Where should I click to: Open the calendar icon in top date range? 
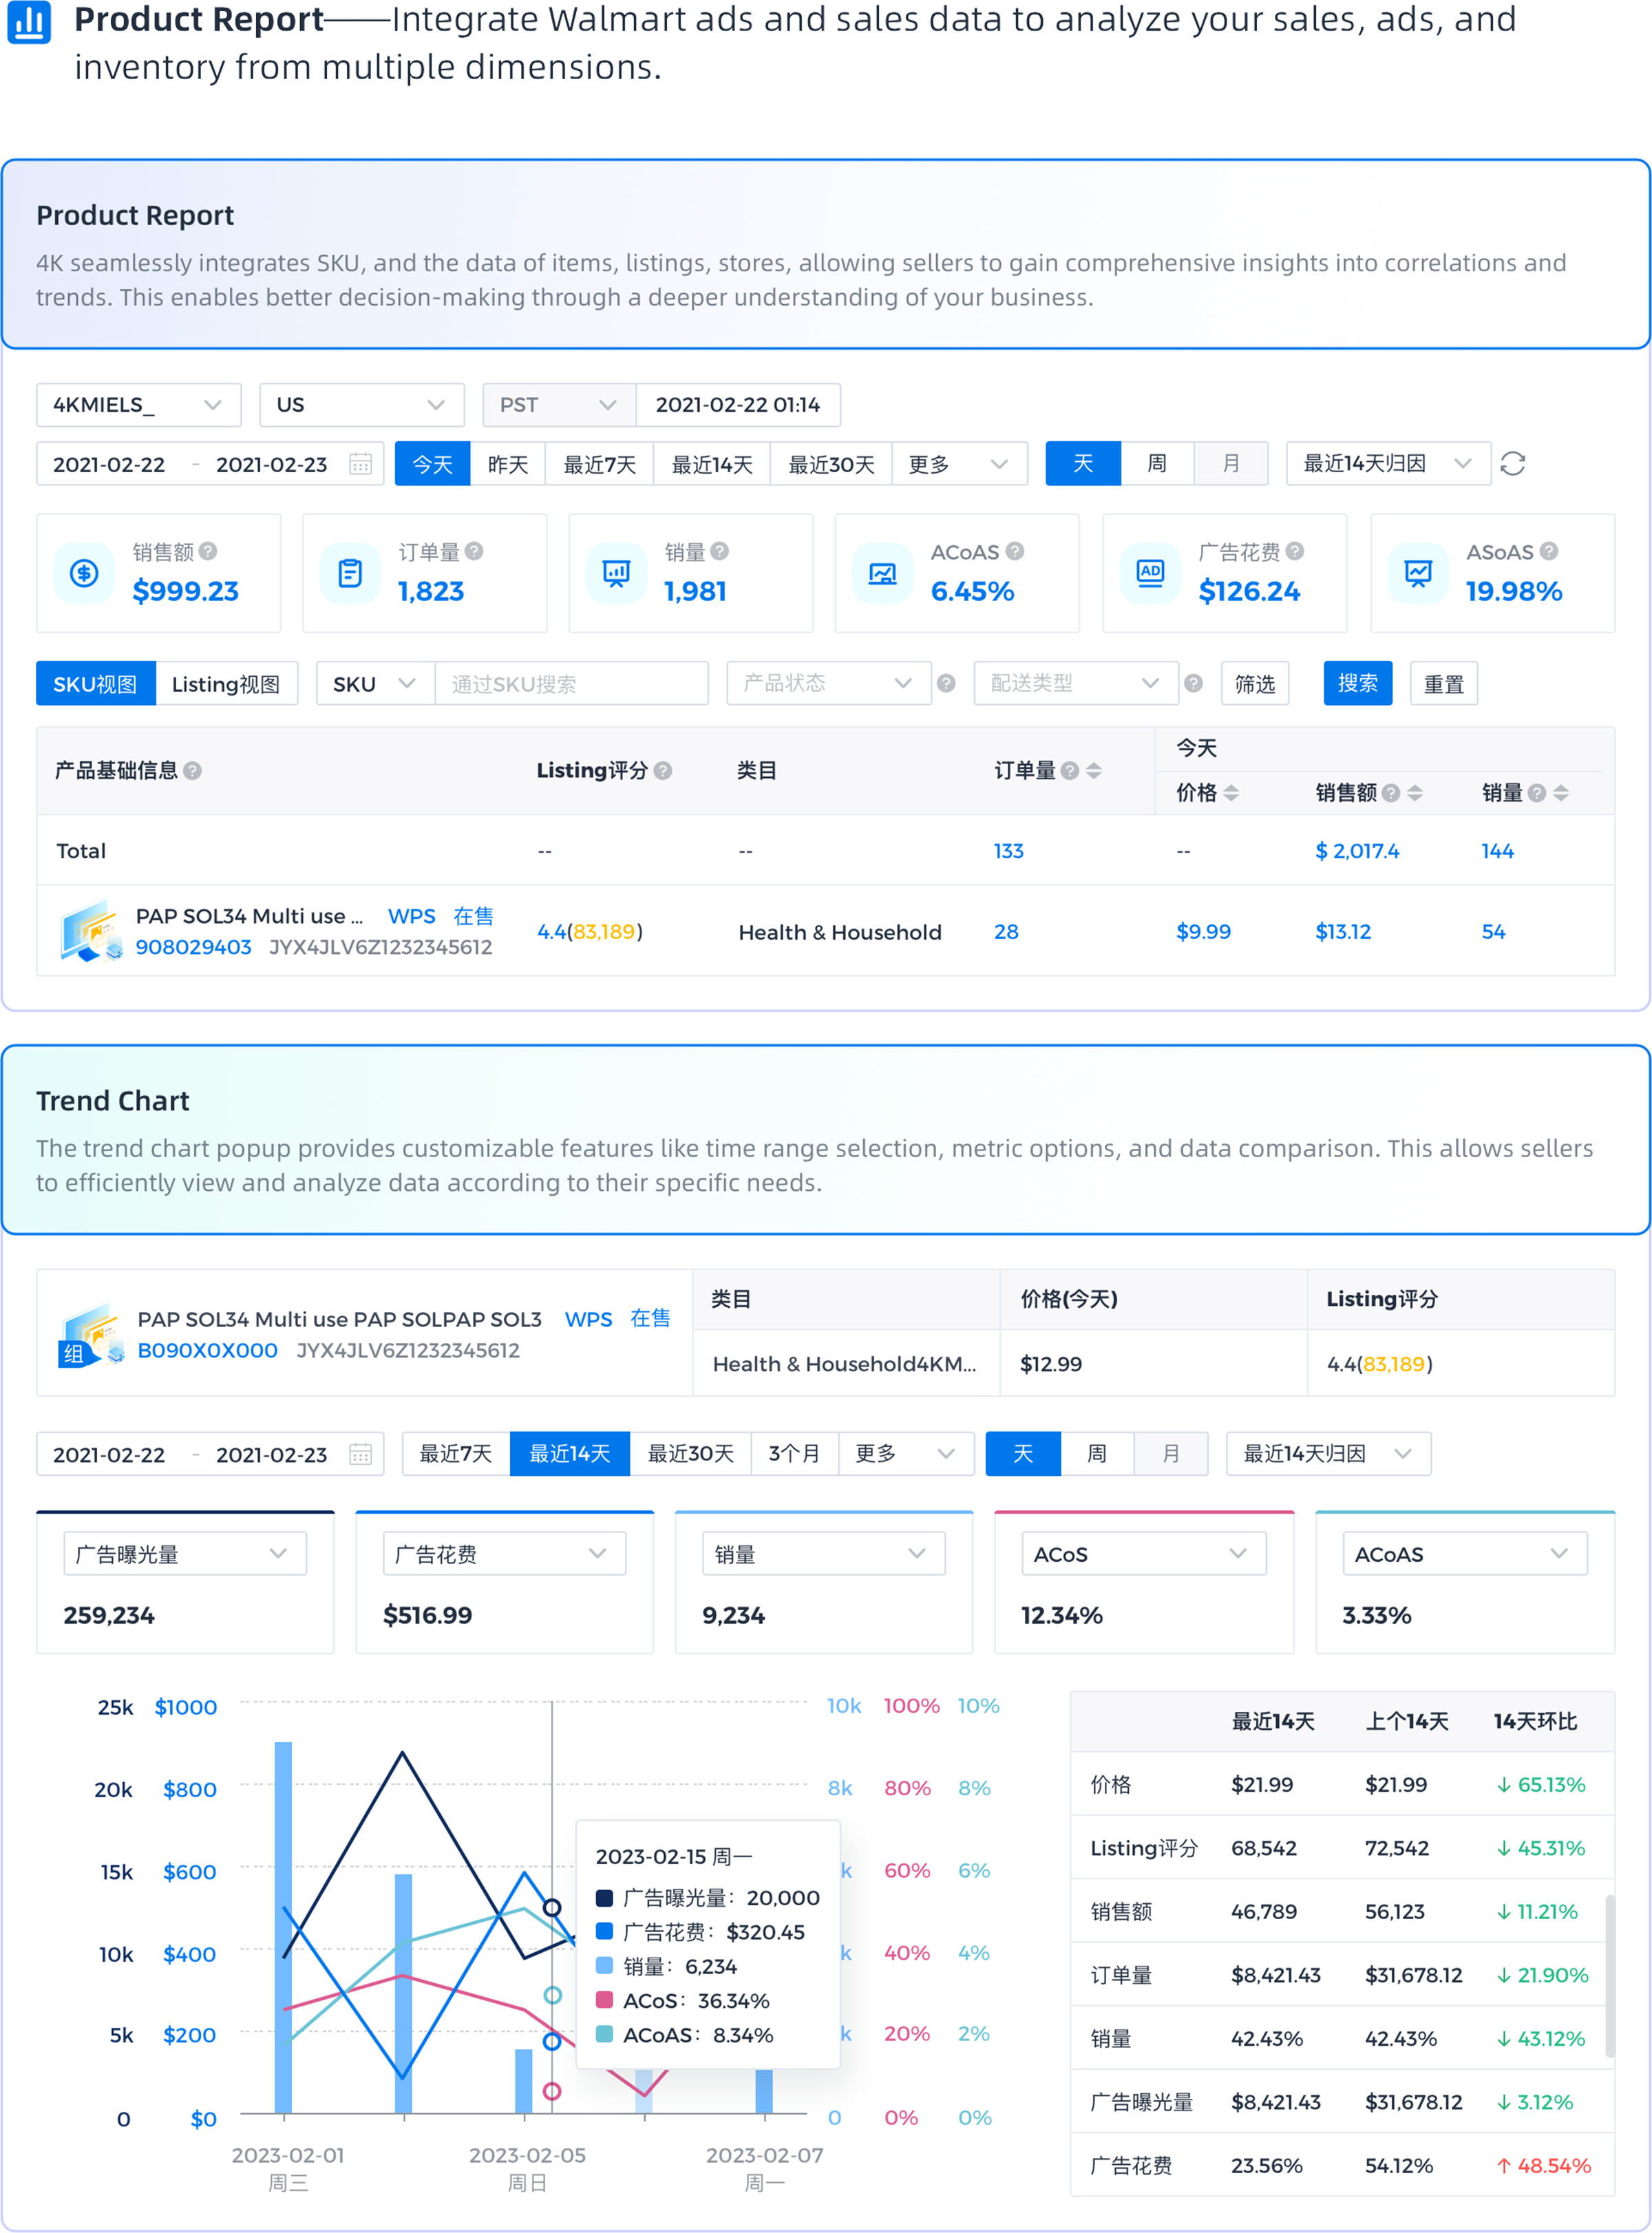pos(360,464)
